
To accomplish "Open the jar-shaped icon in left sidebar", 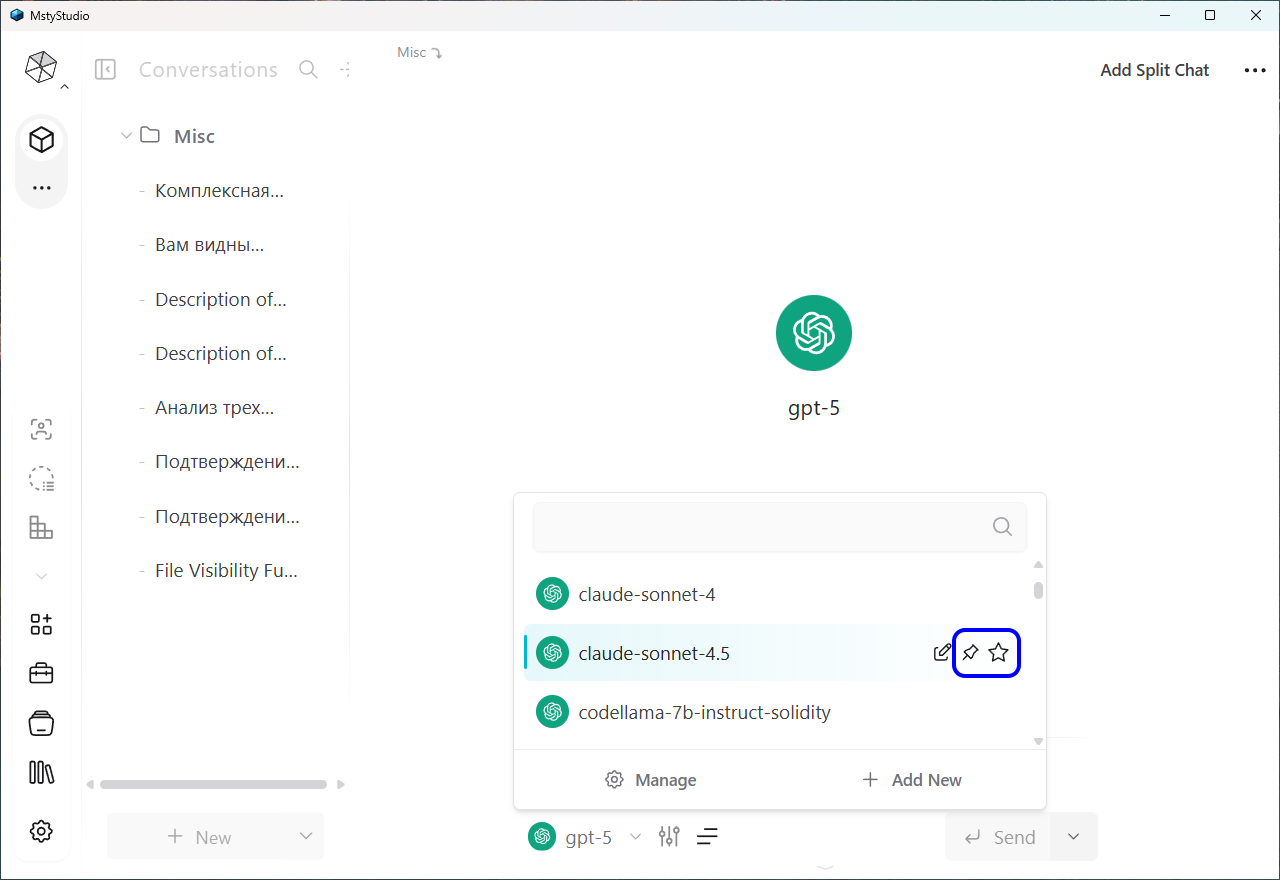I will click(41, 723).
